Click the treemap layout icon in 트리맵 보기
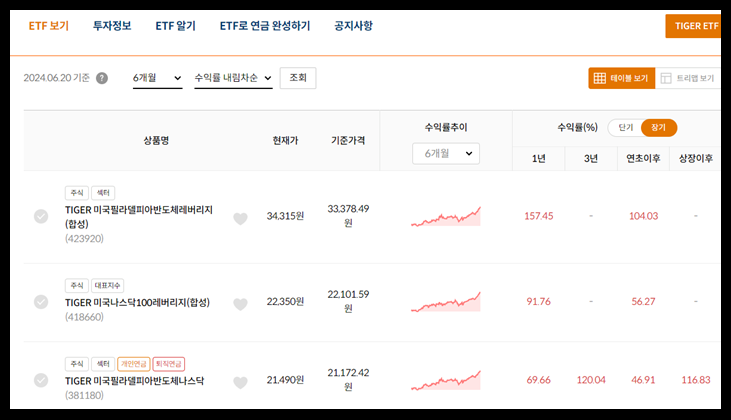 [666, 78]
